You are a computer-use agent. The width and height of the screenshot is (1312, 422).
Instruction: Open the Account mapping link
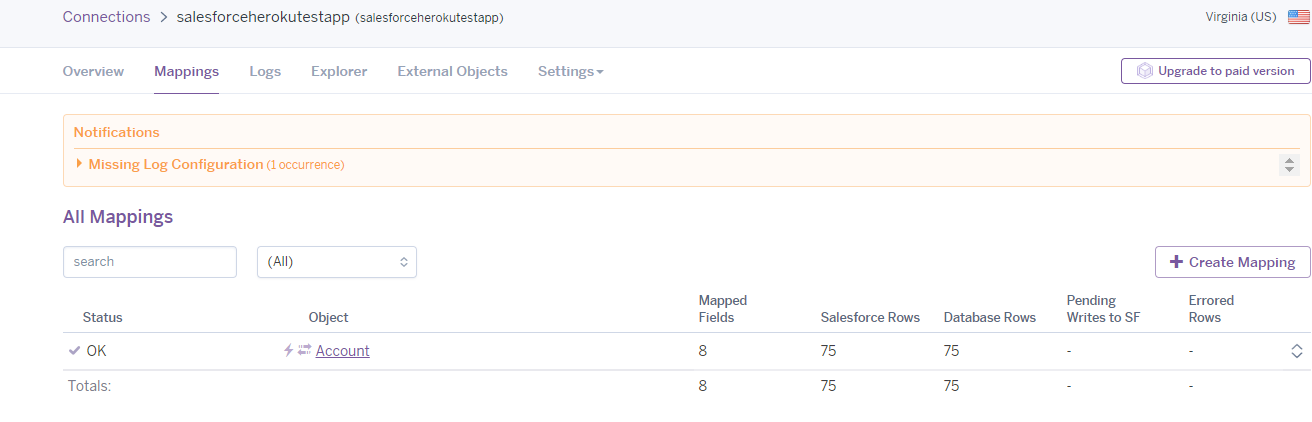pyautogui.click(x=342, y=351)
